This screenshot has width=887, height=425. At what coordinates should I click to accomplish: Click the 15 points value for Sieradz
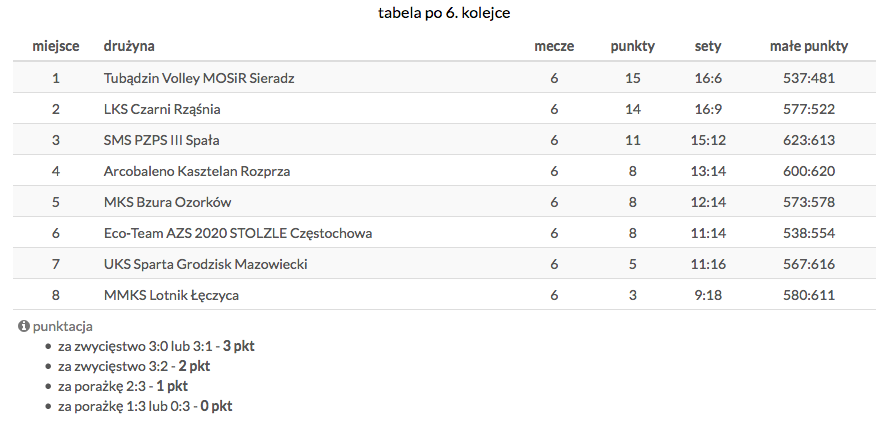(x=633, y=78)
